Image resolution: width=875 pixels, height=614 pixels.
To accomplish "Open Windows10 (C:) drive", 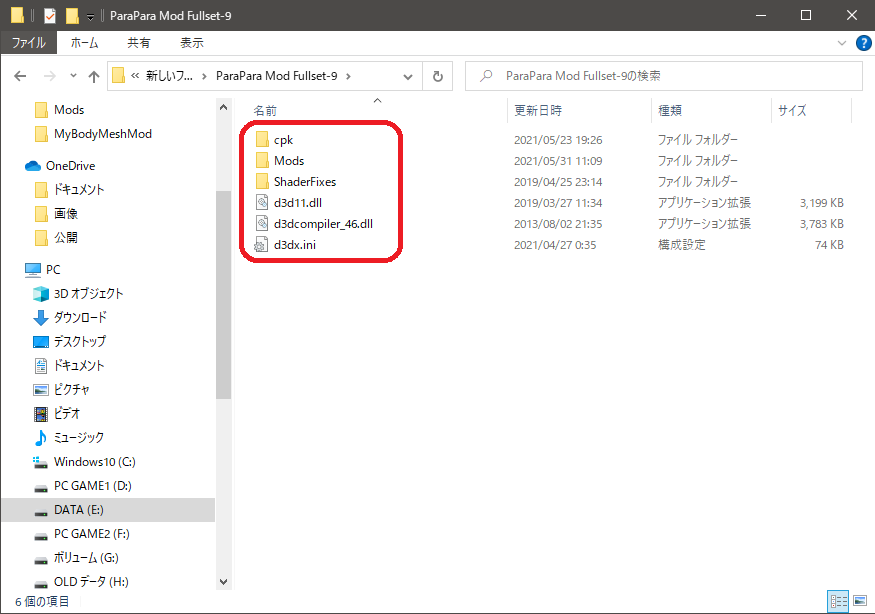I will [94, 462].
